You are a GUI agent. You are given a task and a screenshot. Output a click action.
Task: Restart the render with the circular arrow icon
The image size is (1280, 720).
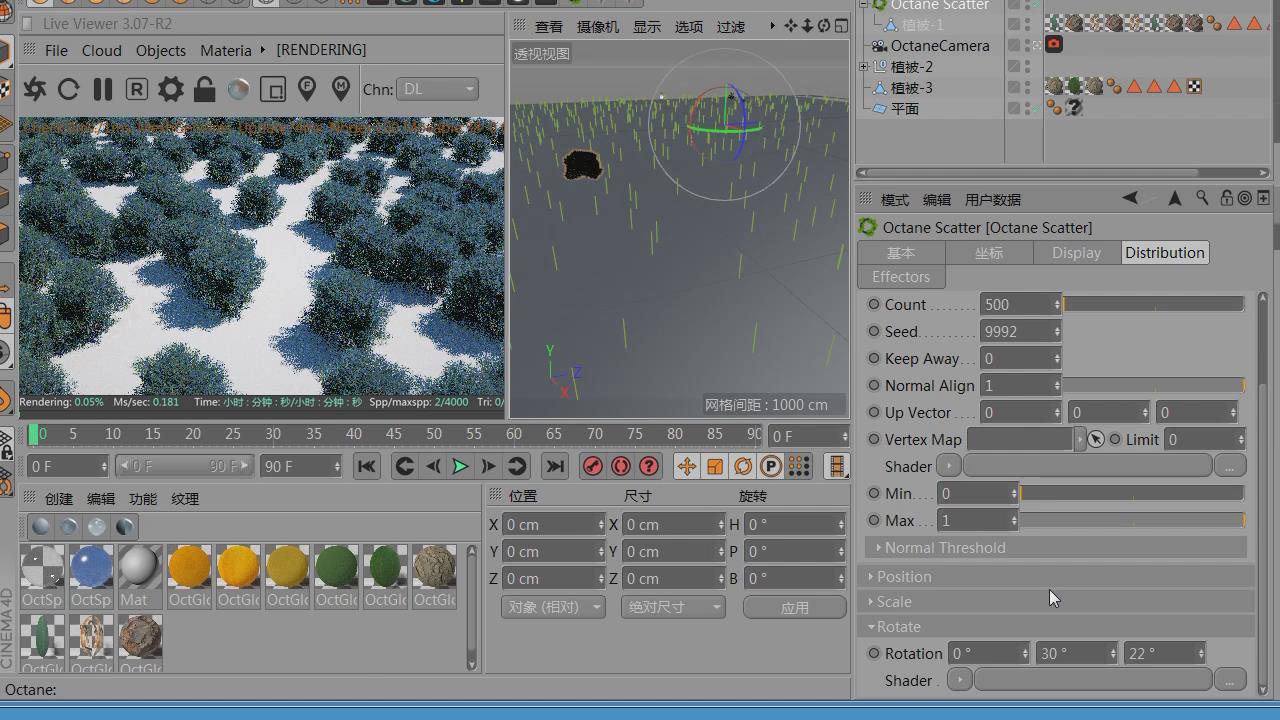tap(68, 89)
